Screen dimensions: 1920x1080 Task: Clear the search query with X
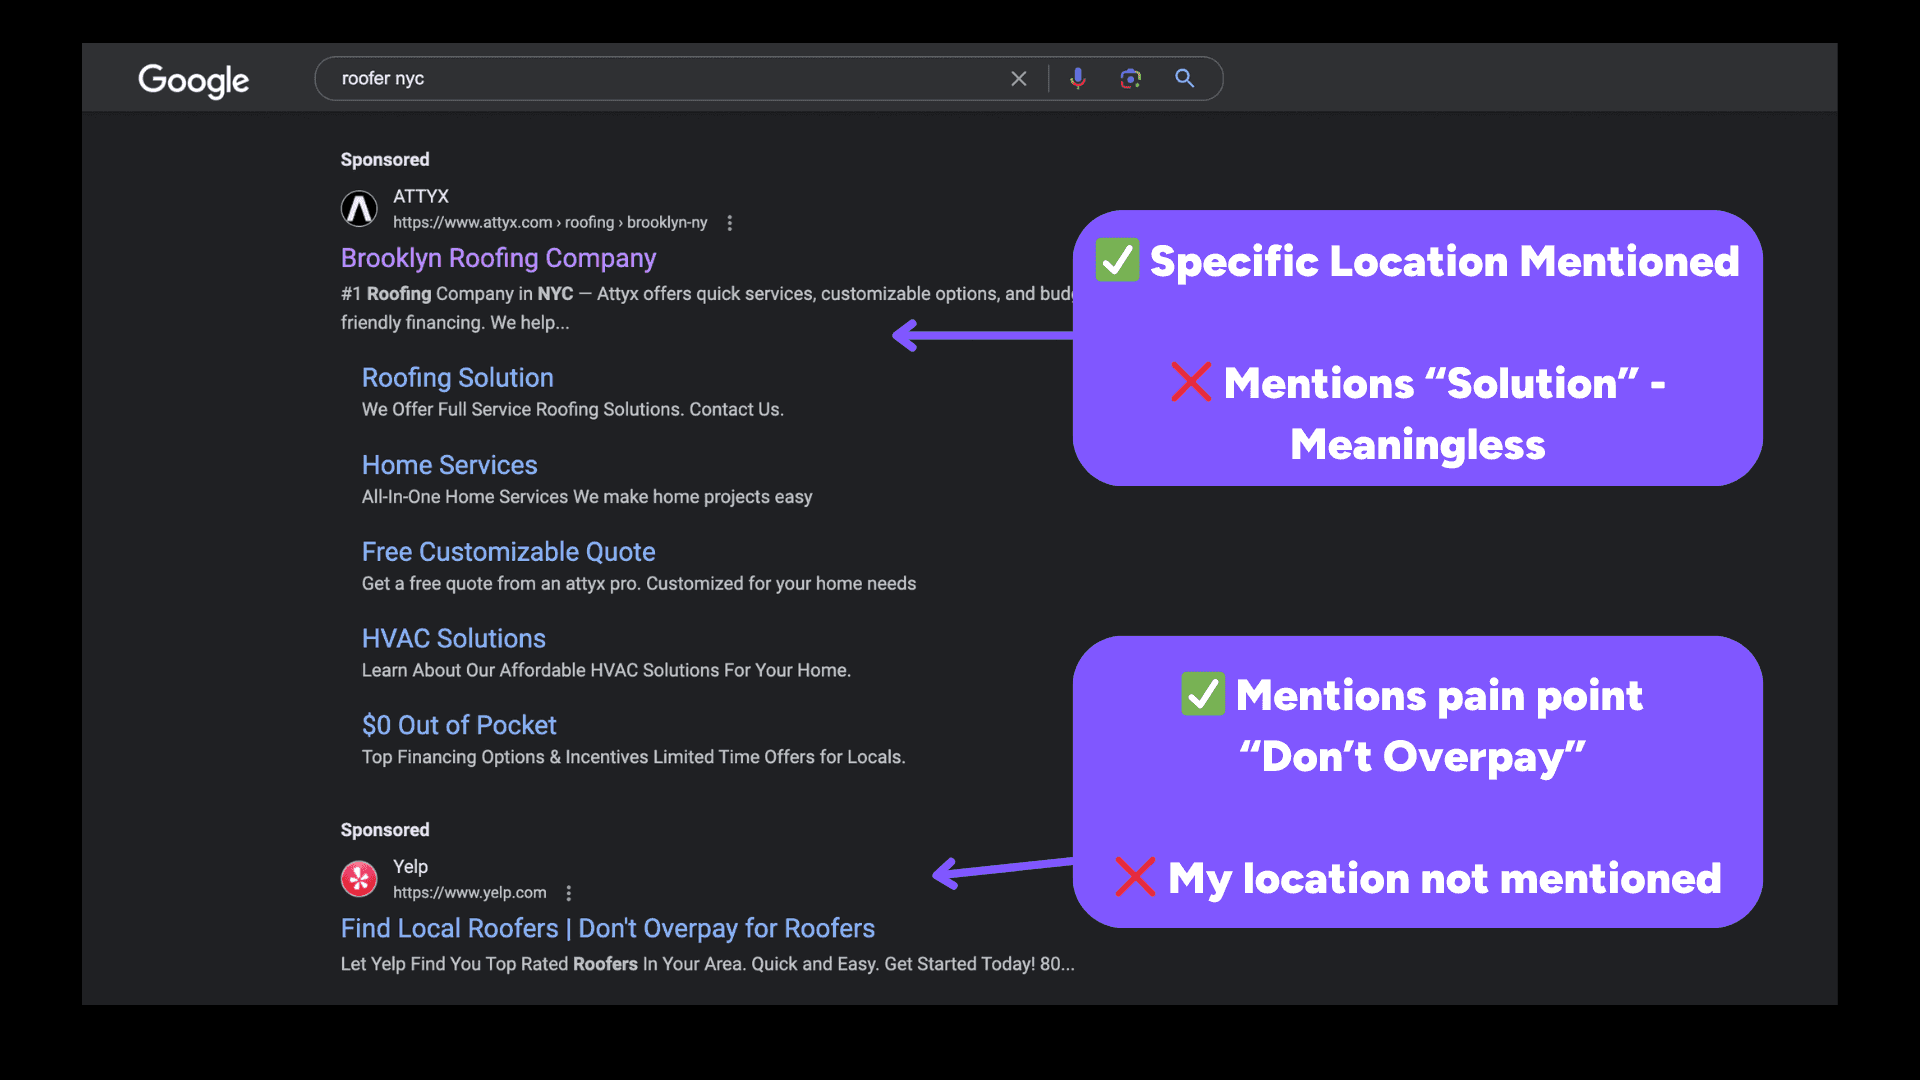(1018, 79)
